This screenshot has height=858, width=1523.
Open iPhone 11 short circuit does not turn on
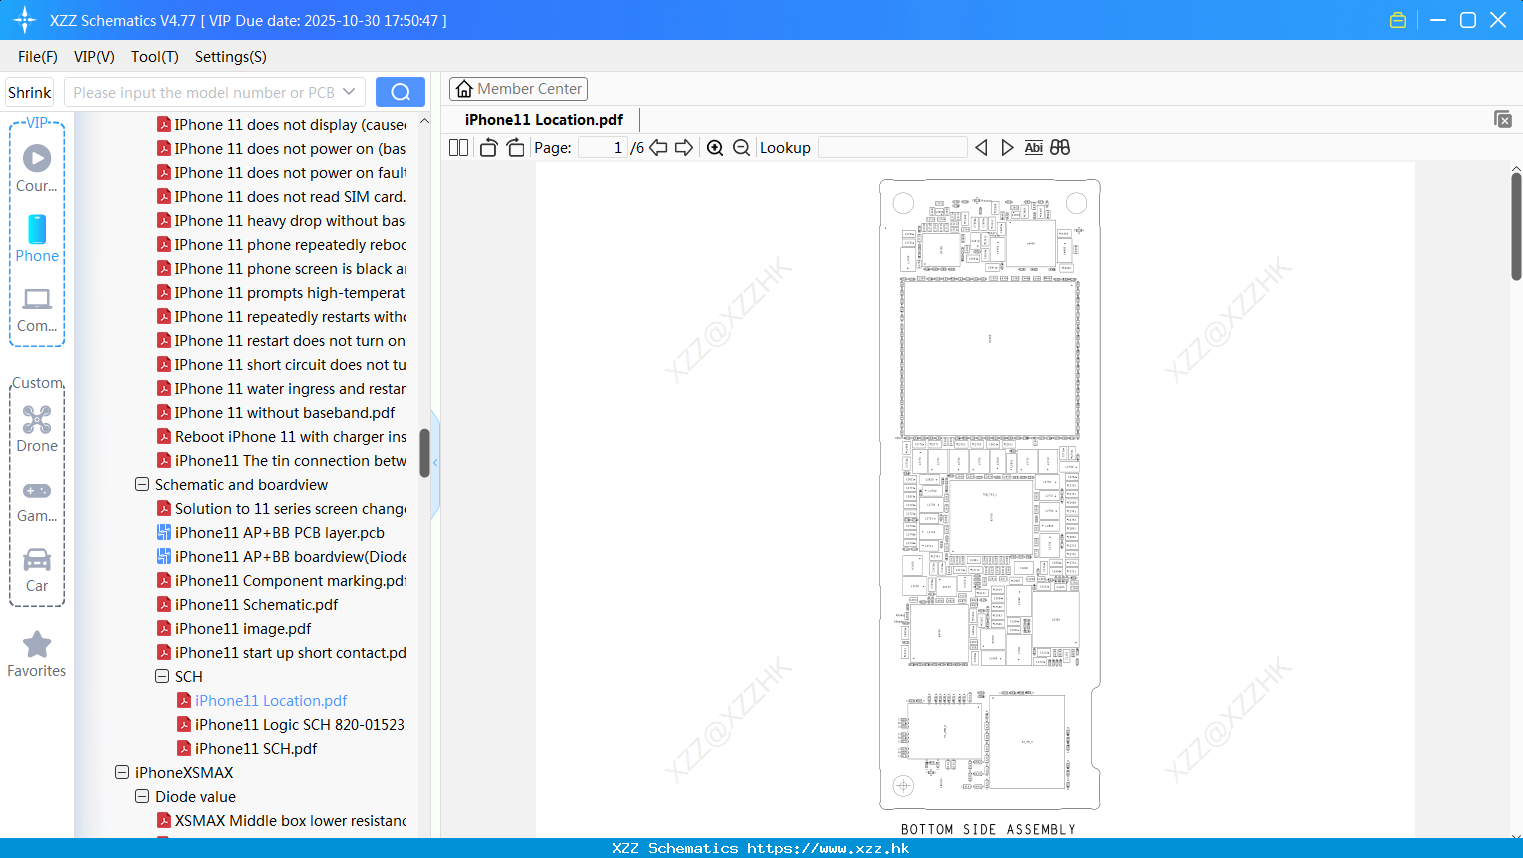(x=290, y=364)
